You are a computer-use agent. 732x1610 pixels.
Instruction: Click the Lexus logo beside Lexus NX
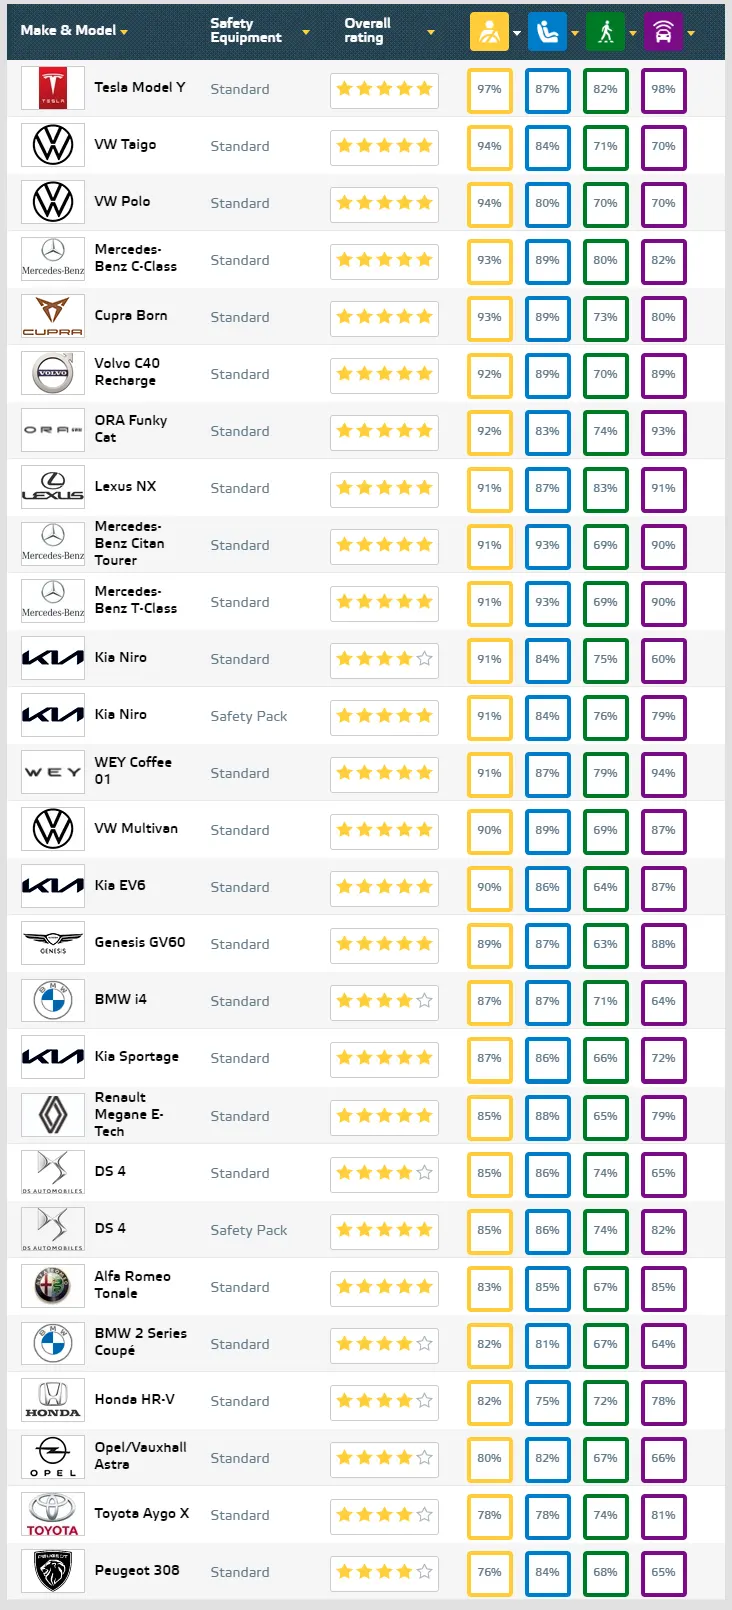click(x=53, y=487)
